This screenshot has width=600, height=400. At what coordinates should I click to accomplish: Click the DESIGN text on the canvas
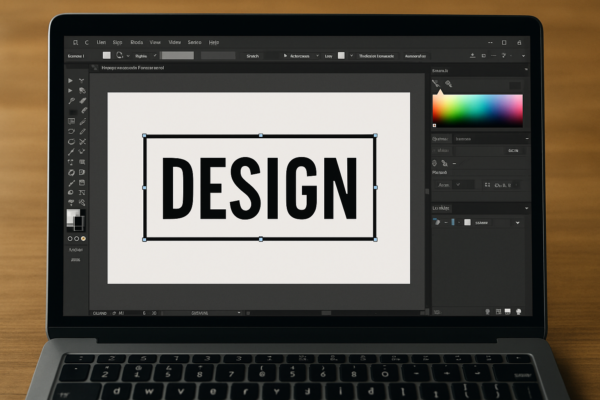click(259, 188)
